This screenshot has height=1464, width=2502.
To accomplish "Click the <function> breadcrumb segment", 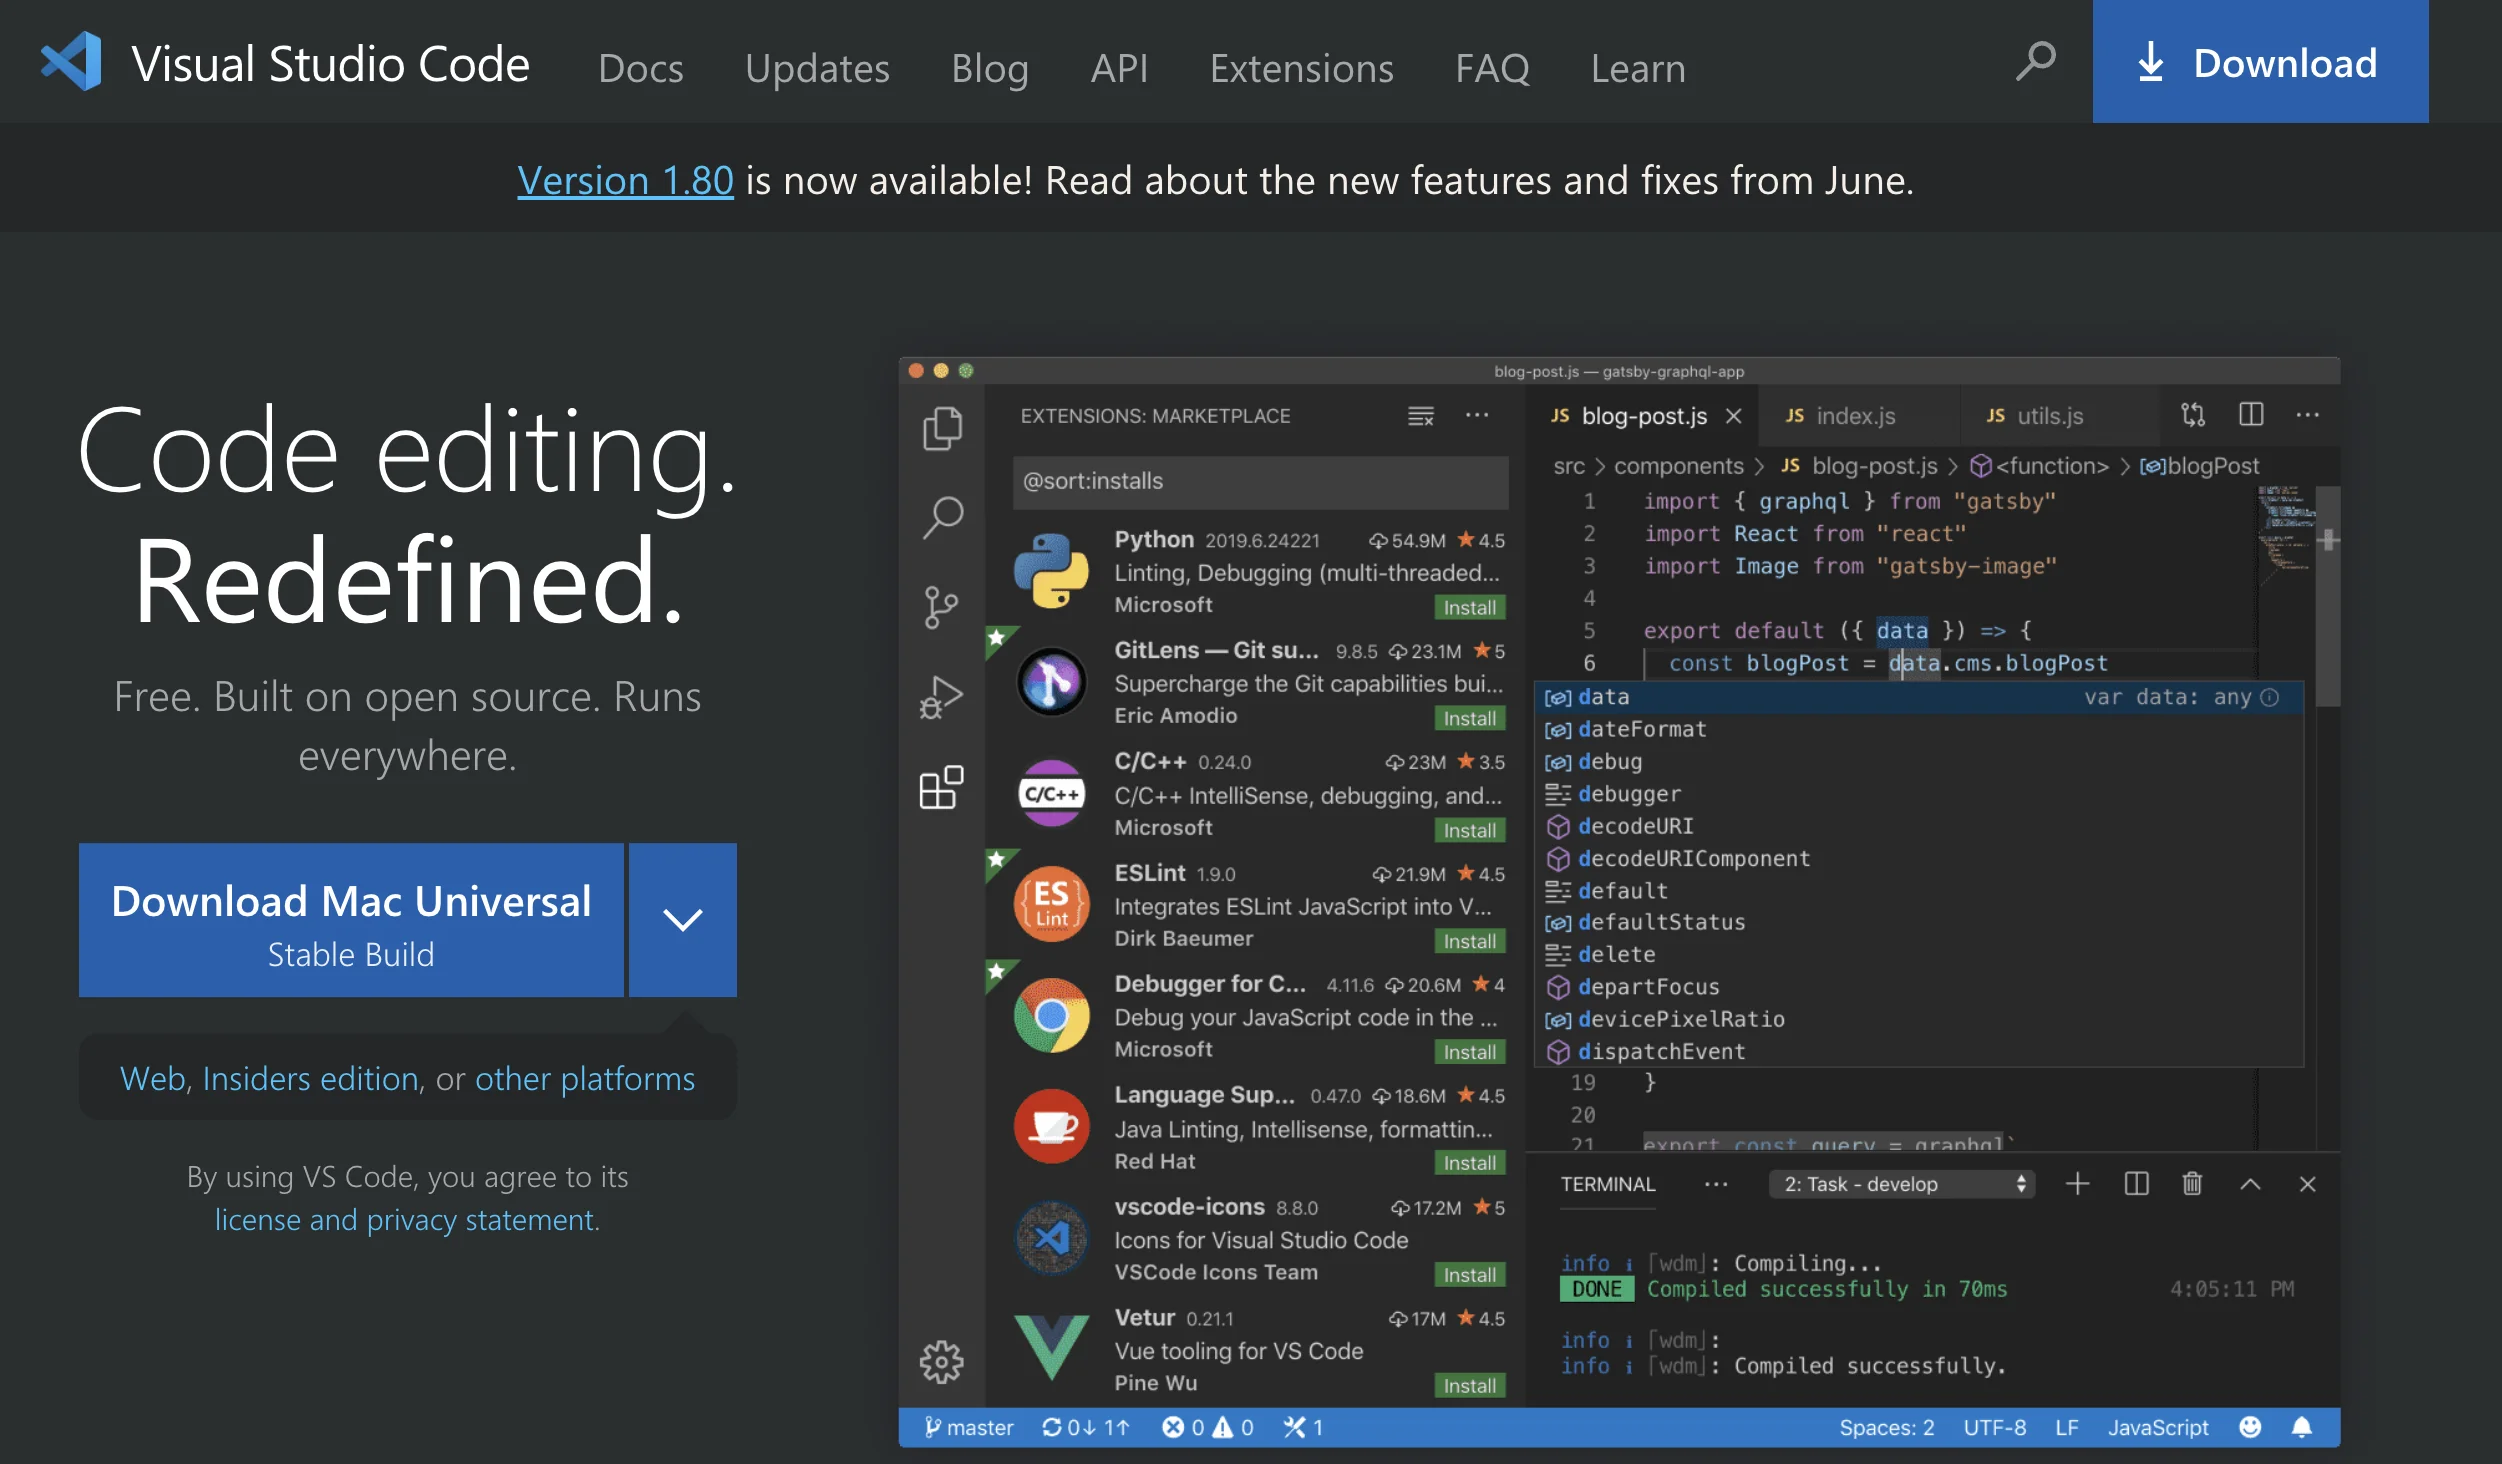I will tap(2039, 466).
